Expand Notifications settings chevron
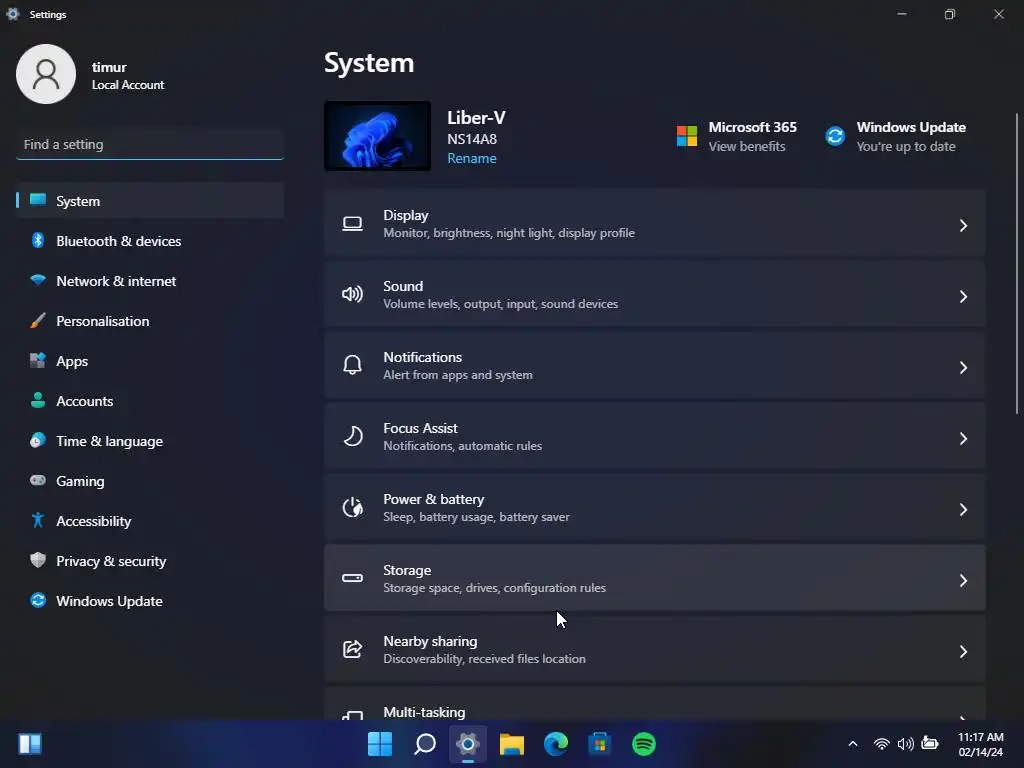Viewport: 1024px width, 768px height. coord(963,368)
